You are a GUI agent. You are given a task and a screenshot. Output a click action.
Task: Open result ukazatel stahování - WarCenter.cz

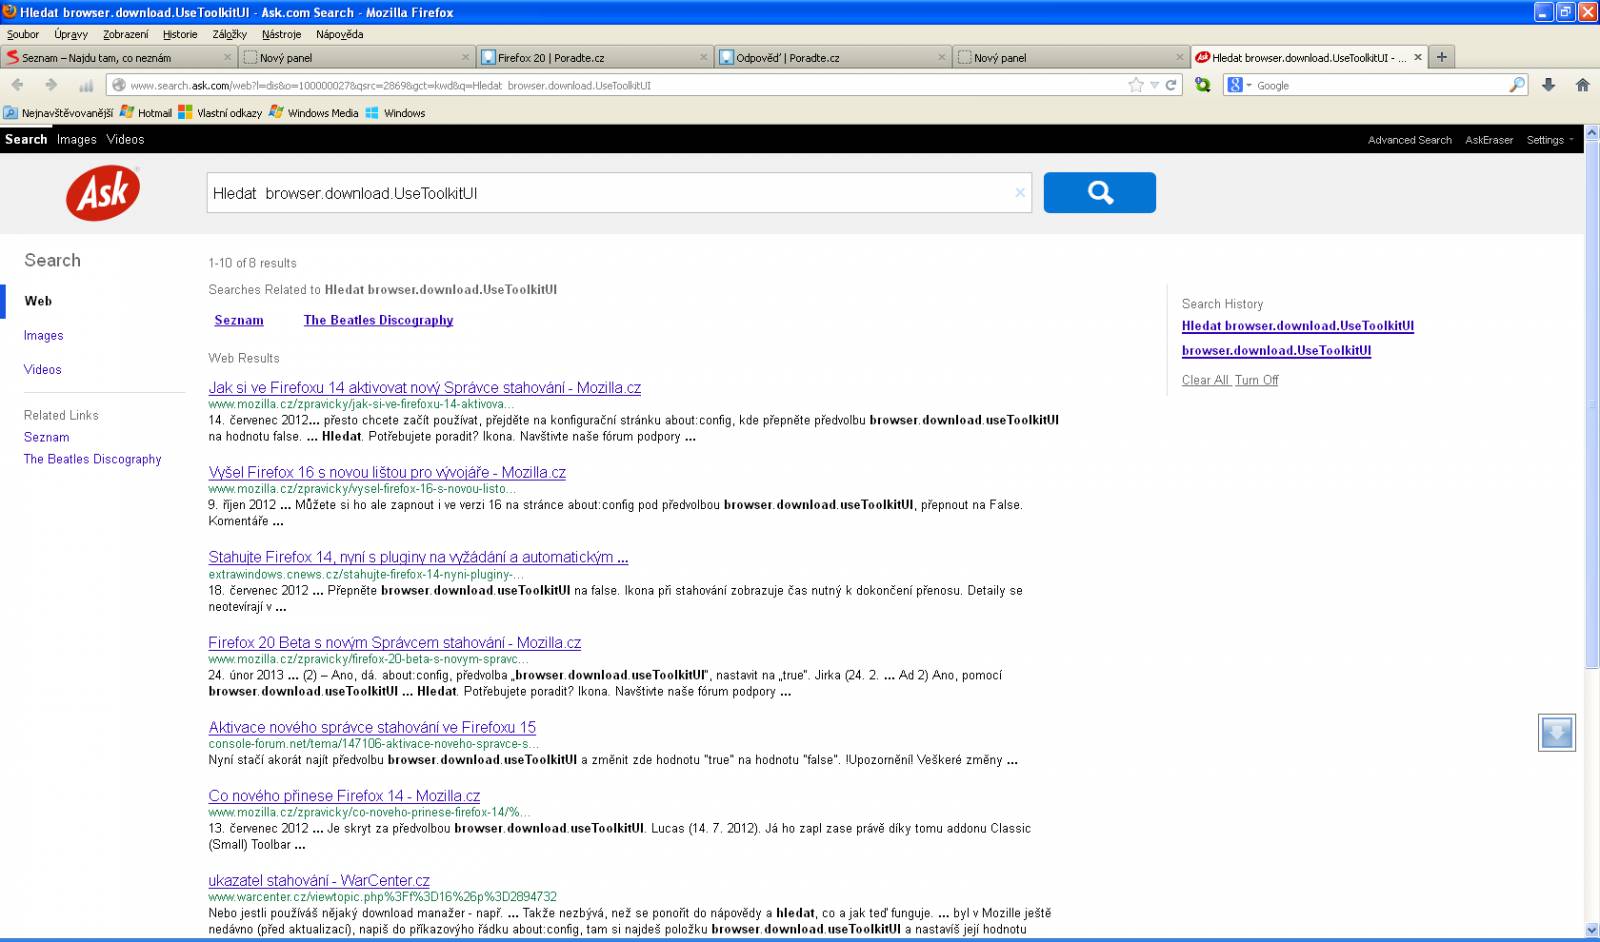pyautogui.click(x=319, y=881)
